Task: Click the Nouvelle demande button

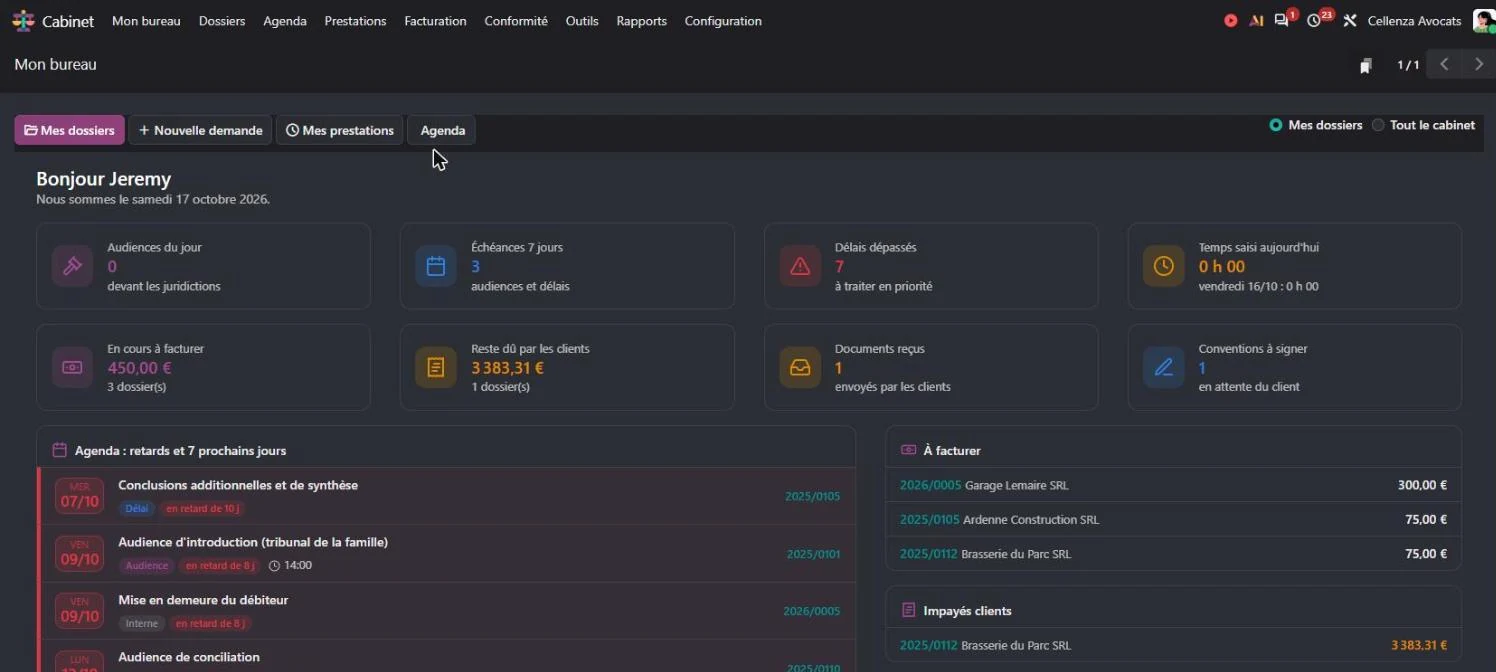Action: coord(200,130)
